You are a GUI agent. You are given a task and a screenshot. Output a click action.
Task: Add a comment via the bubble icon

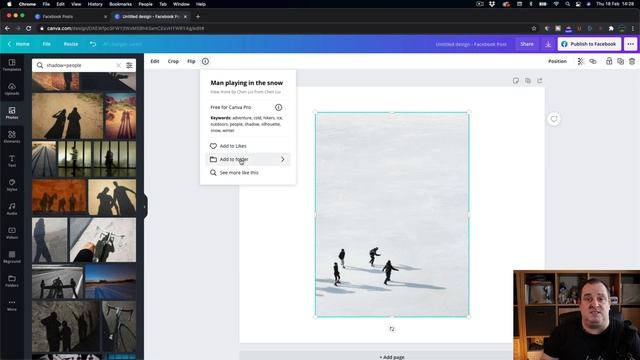click(554, 119)
